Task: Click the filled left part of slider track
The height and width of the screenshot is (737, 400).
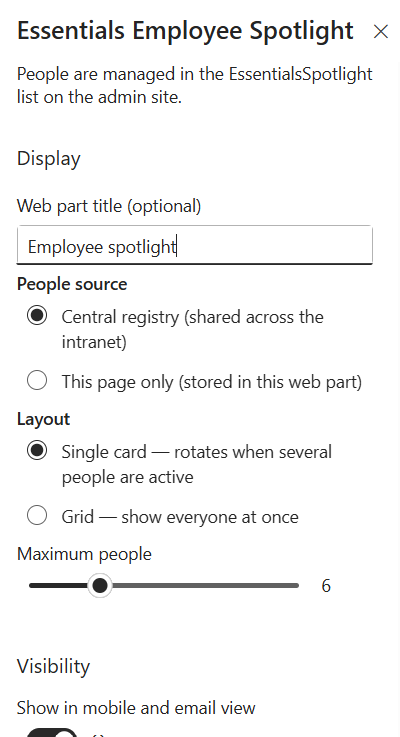Action: [58, 586]
